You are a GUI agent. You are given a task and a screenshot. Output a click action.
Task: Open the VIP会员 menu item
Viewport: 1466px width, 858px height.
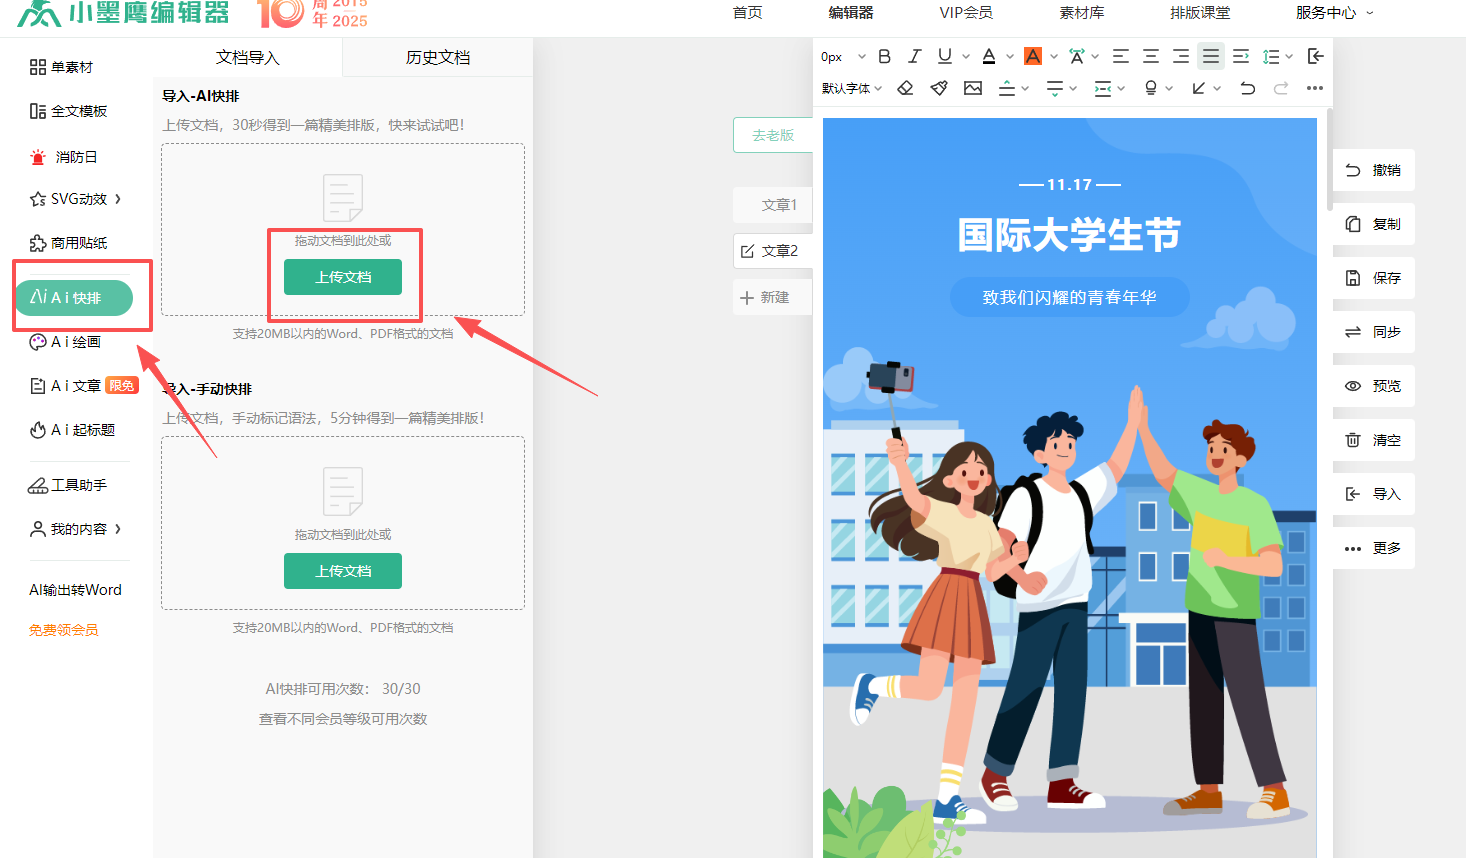965,13
